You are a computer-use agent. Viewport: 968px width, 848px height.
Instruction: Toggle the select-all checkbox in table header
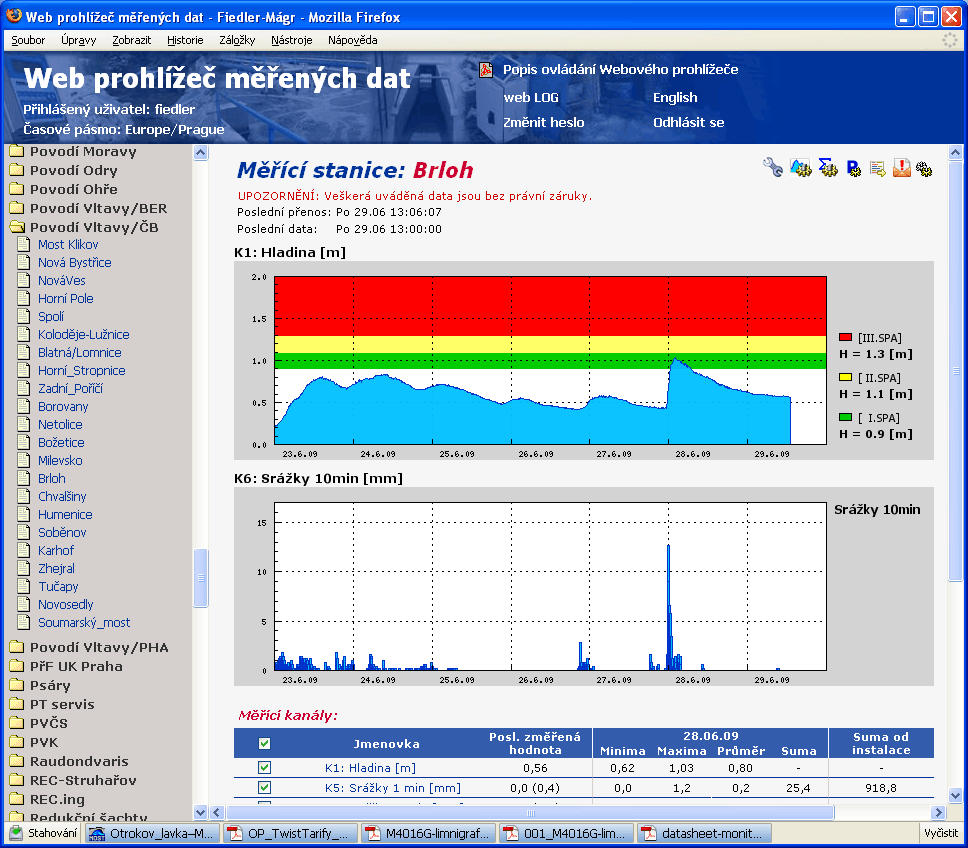click(x=264, y=744)
